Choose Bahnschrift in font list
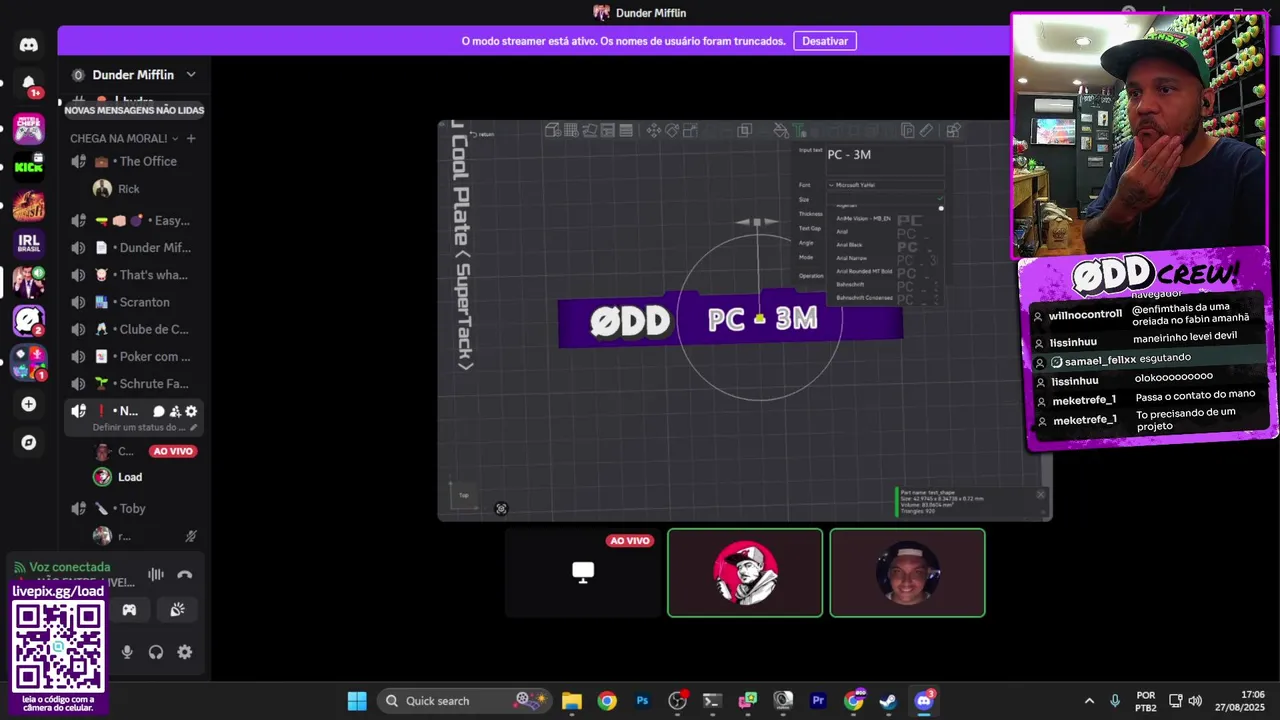 click(849, 284)
